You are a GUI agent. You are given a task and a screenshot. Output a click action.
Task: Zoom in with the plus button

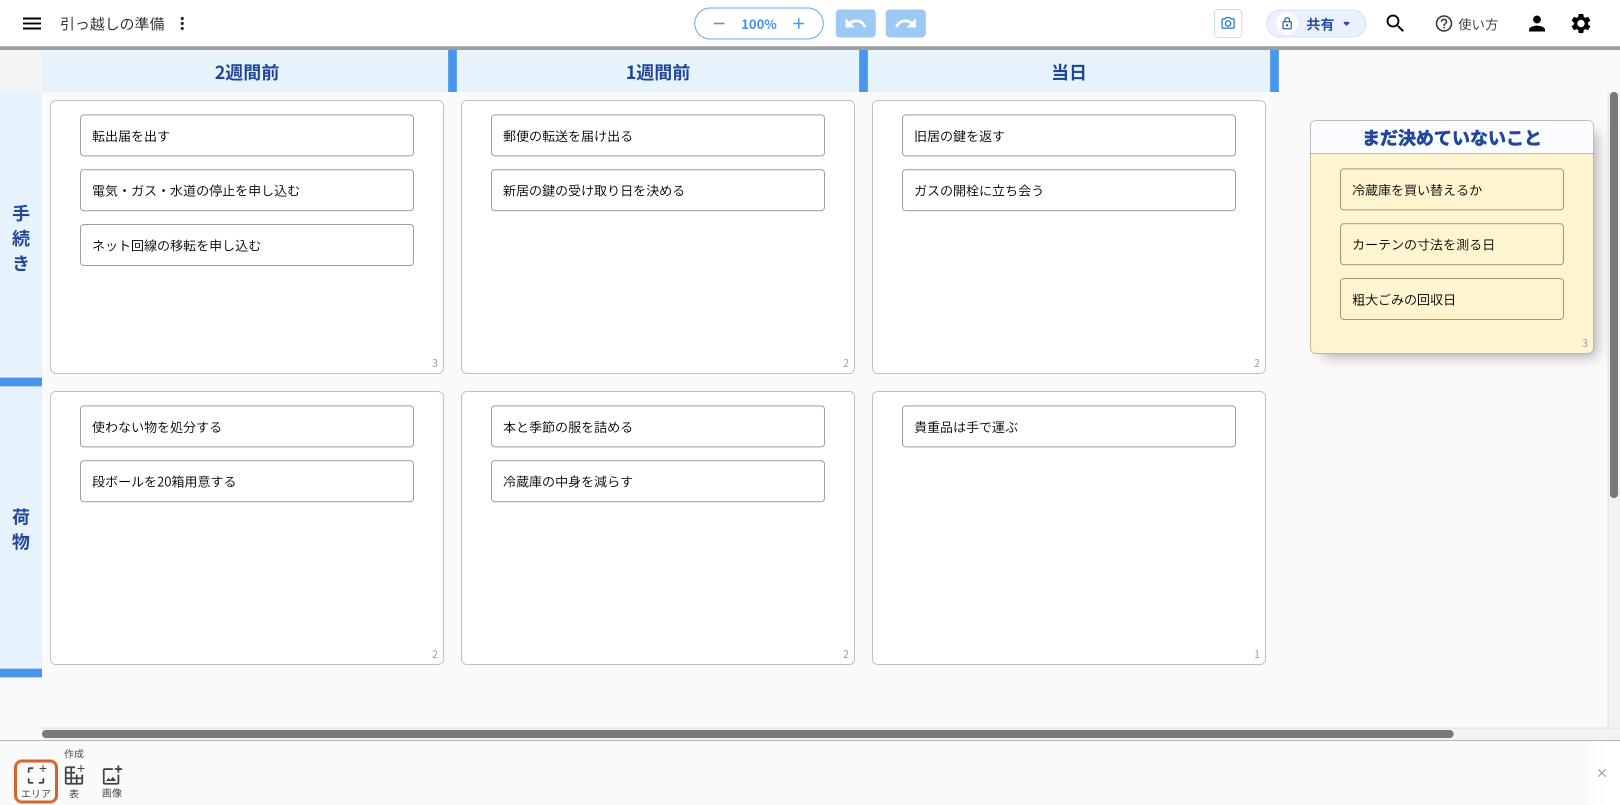pos(798,24)
